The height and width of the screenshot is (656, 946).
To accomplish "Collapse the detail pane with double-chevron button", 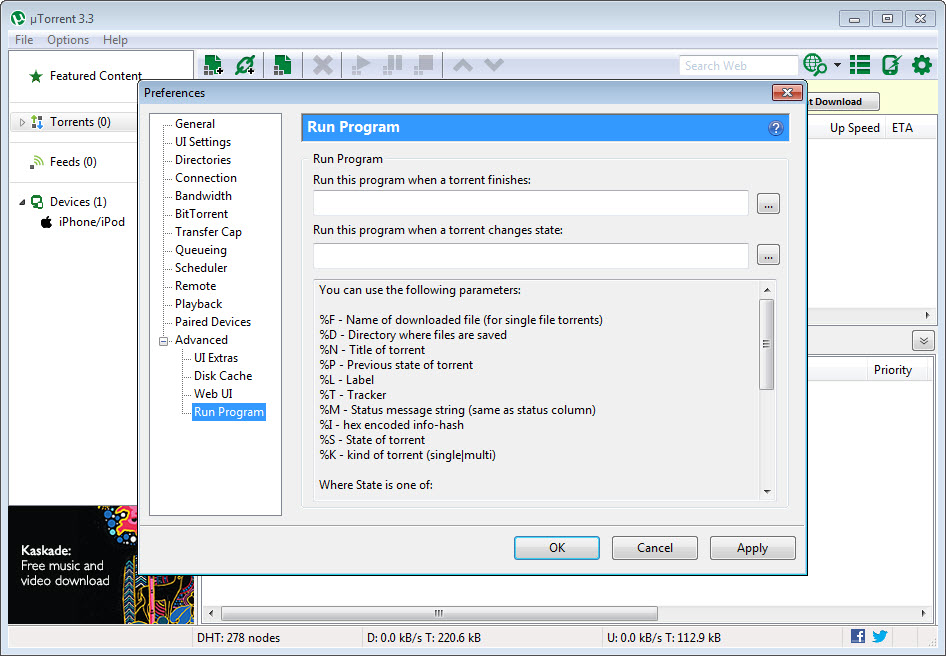I will point(923,340).
